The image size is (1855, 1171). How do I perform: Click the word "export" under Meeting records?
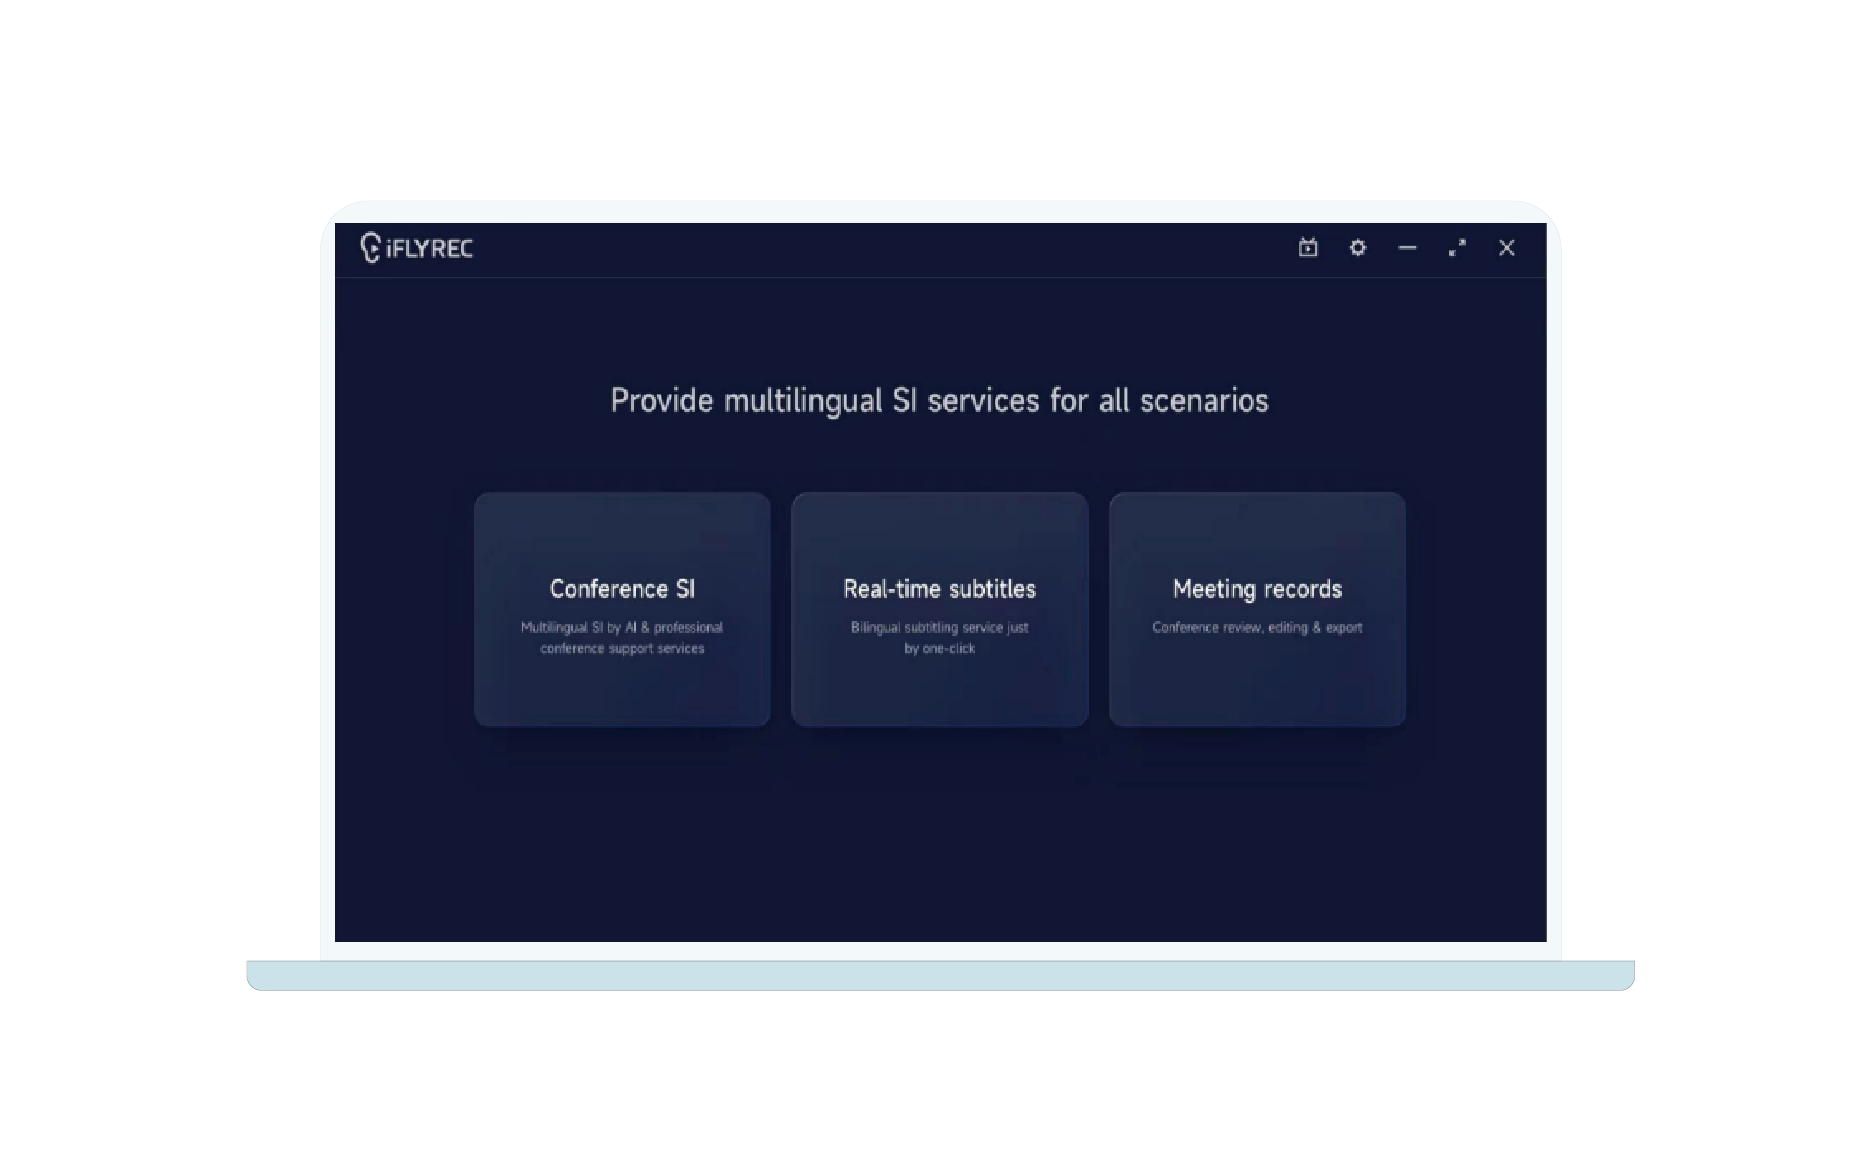click(x=1344, y=628)
